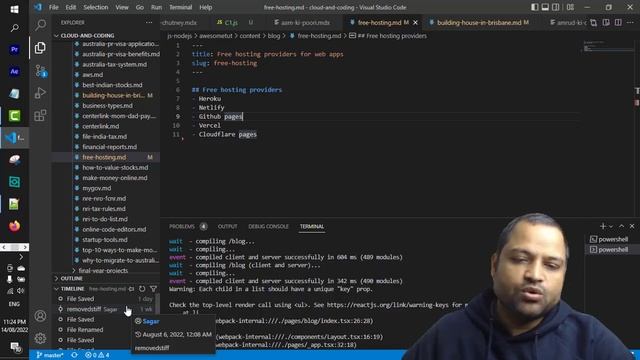Image resolution: width=640 pixels, height=360 pixels.
Task: Maximize the panel with the chevron
Action: pos(622,226)
